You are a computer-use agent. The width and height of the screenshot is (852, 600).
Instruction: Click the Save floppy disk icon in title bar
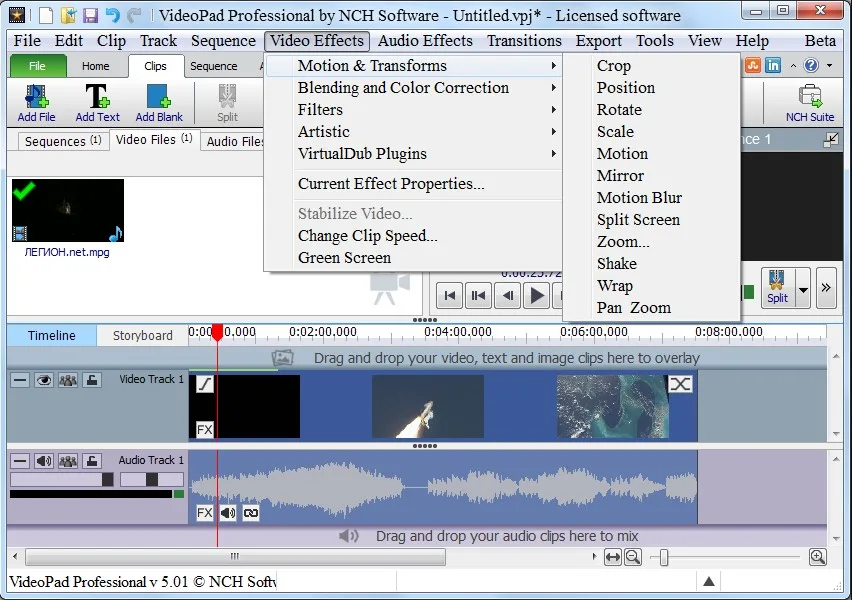(x=90, y=15)
